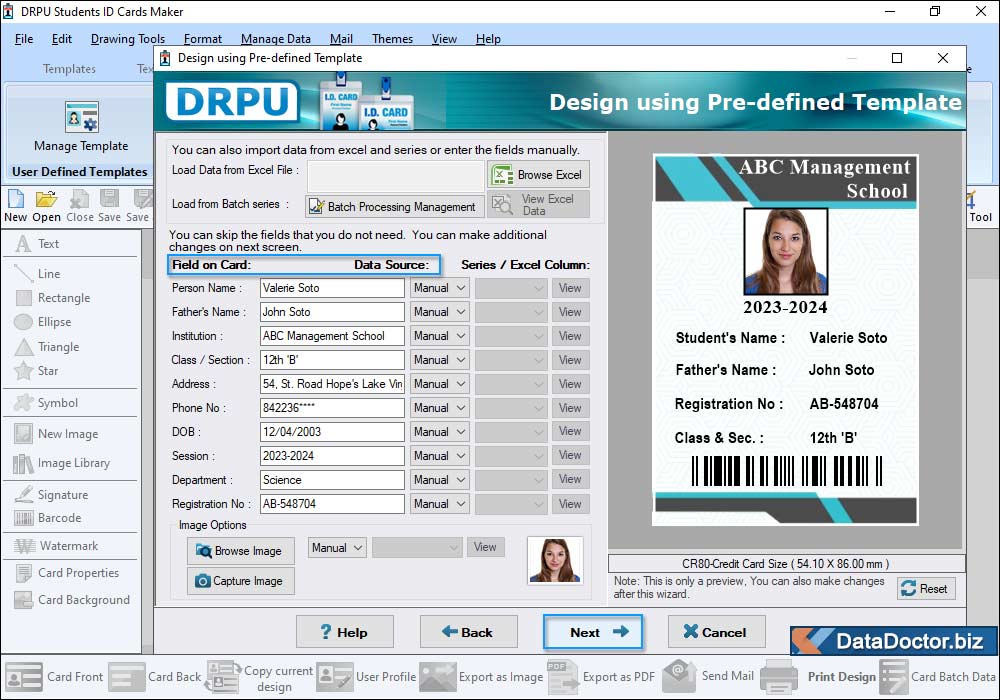Click the ID card preview image
1000x700 pixels.
coord(785,340)
